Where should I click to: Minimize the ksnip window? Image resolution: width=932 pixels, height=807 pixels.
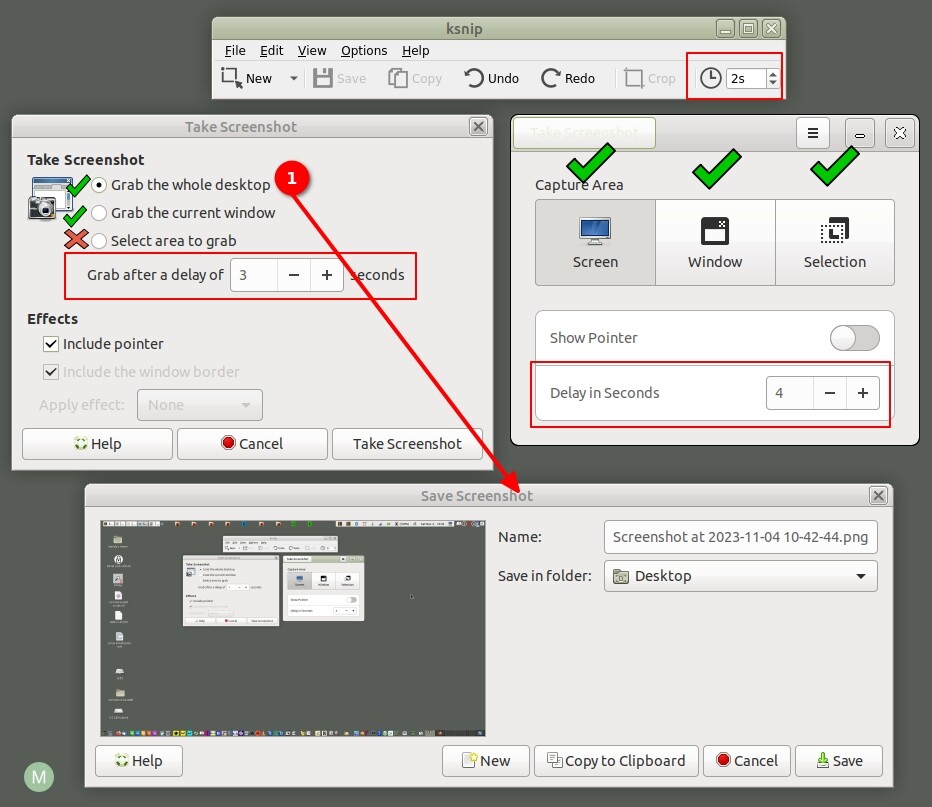click(x=725, y=28)
